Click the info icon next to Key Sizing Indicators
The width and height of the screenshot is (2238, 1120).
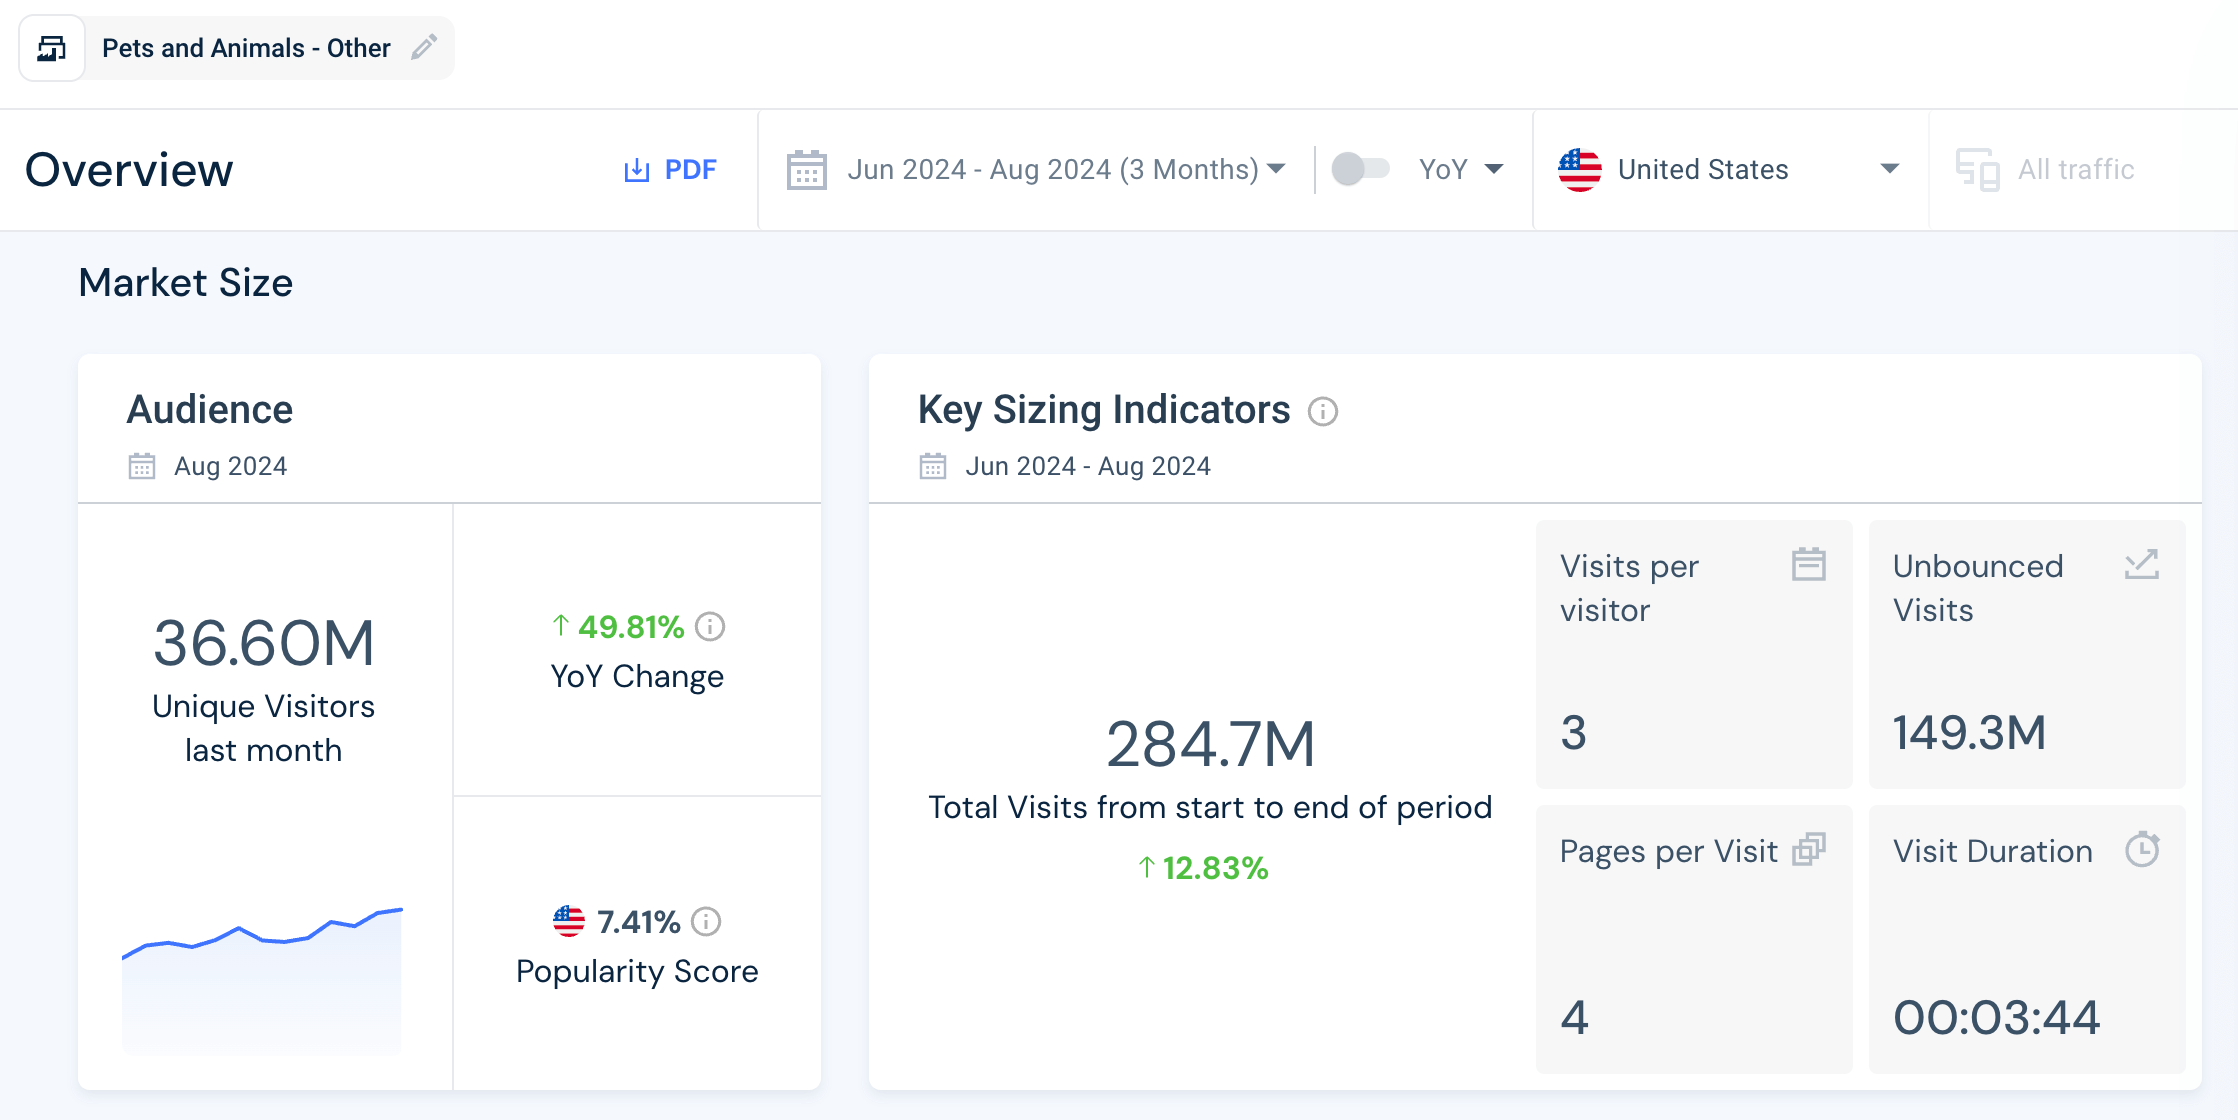tap(1322, 411)
